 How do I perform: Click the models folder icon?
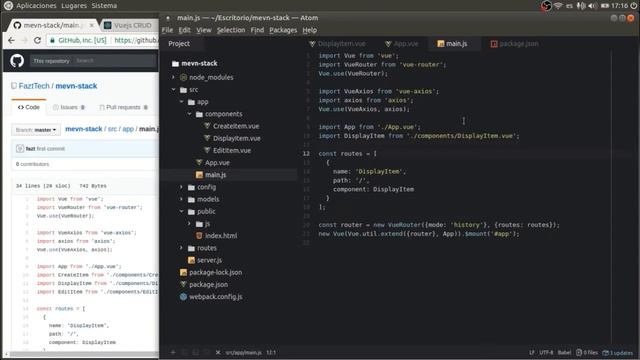point(191,200)
